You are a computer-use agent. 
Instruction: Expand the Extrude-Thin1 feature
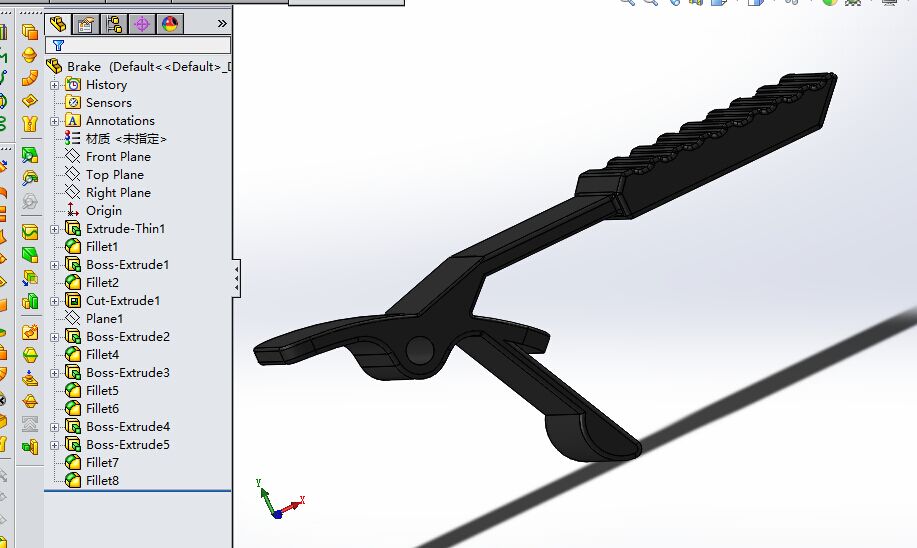click(x=54, y=230)
